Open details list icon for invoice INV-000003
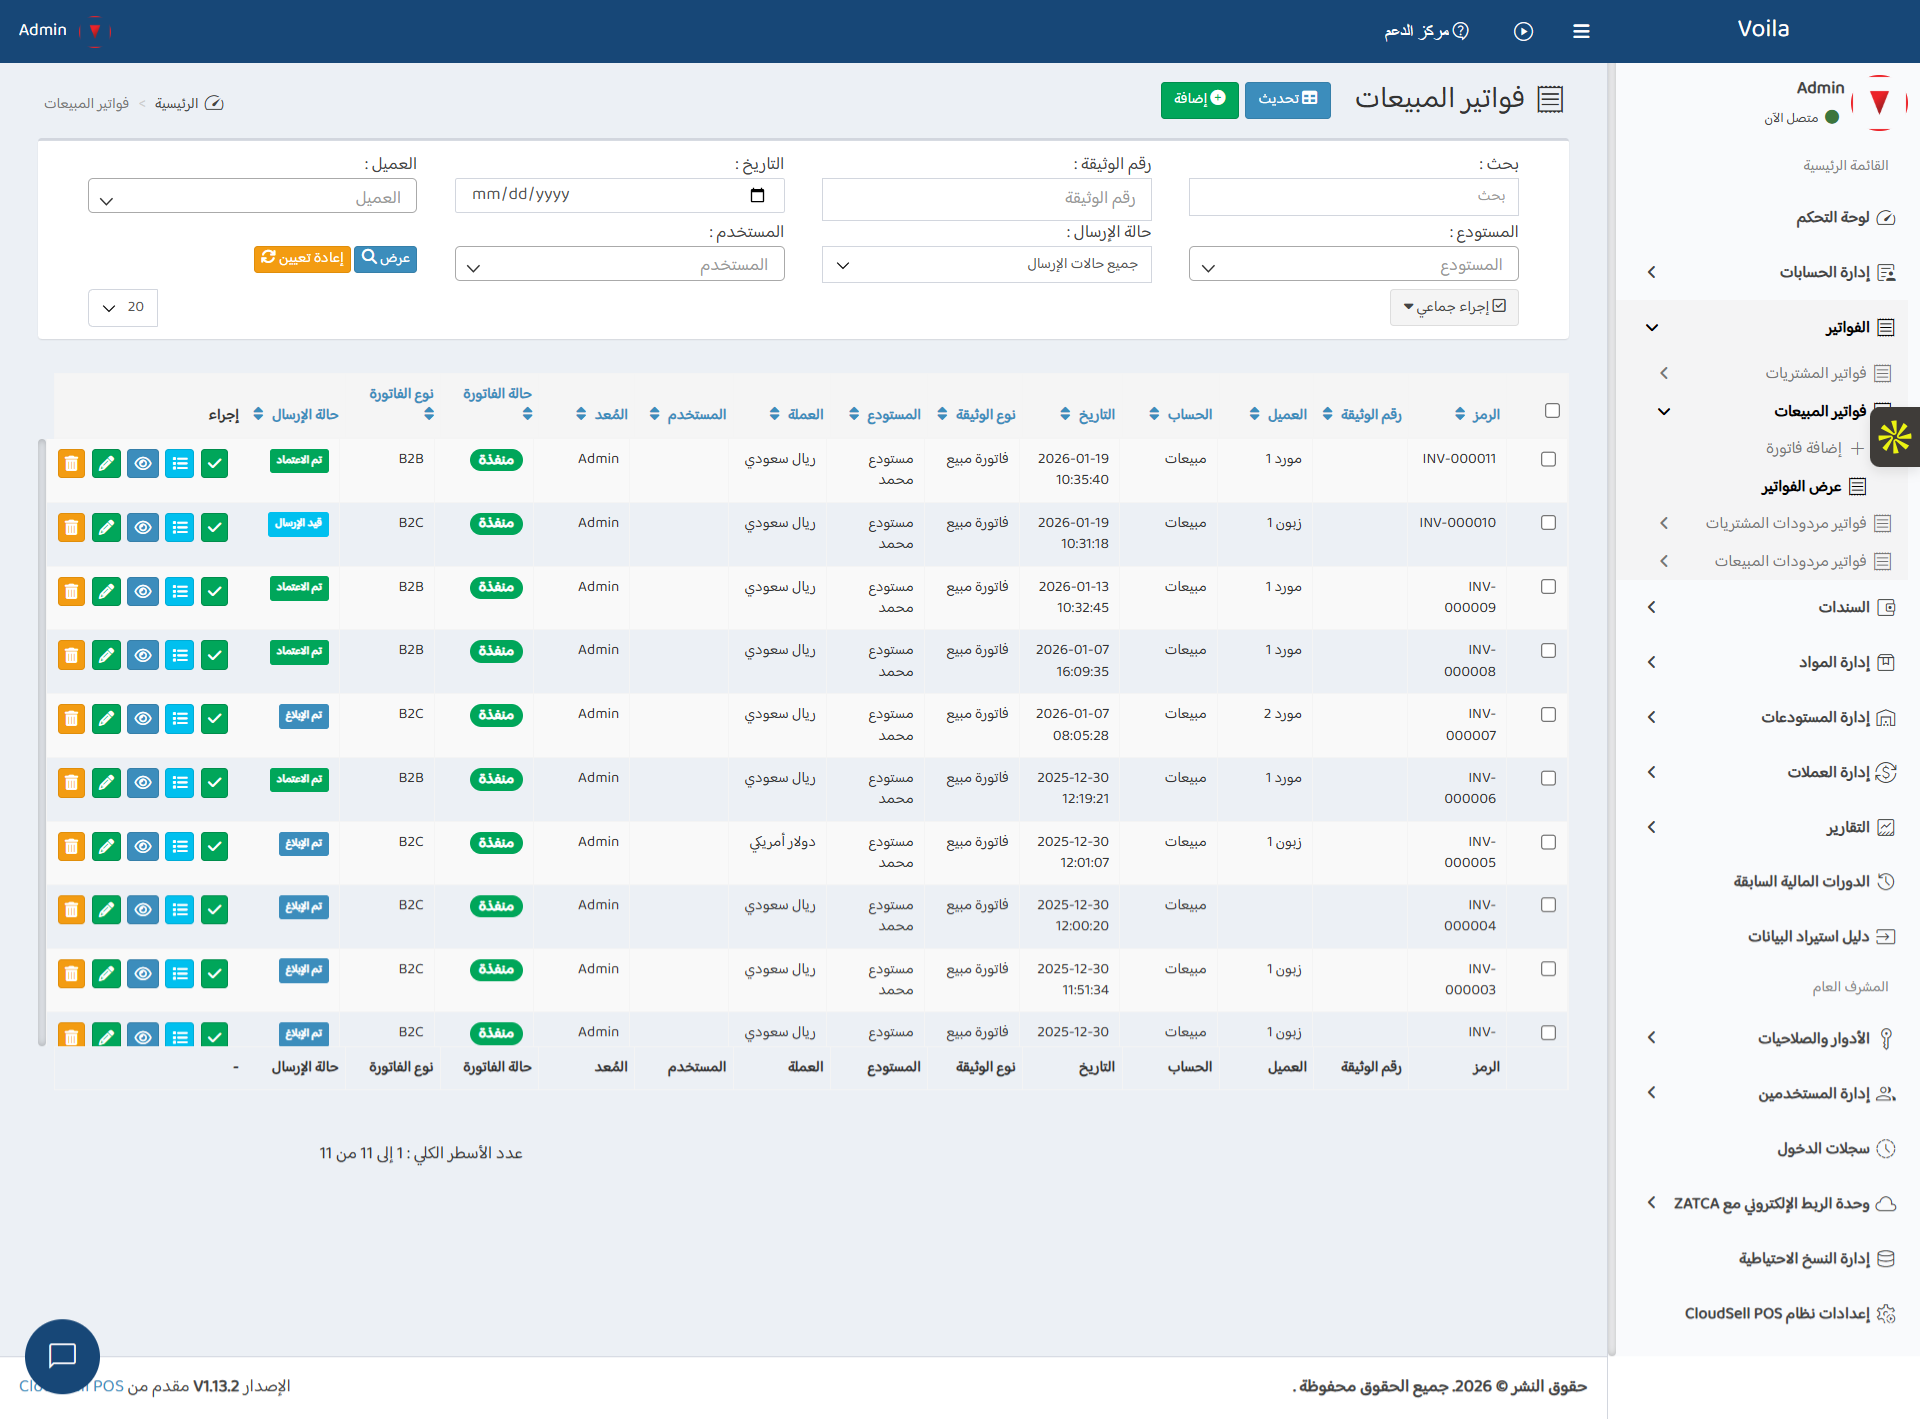1920x1420 pixels. coord(180,974)
